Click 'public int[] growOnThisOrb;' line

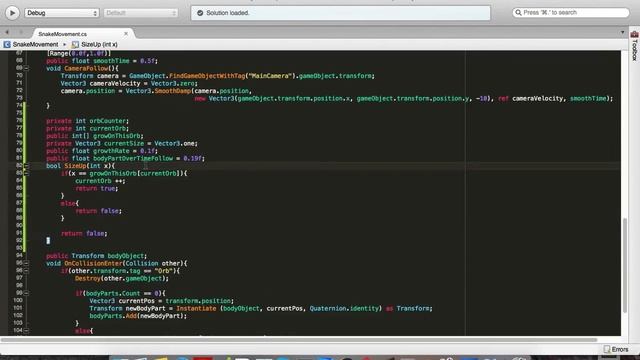95,136
